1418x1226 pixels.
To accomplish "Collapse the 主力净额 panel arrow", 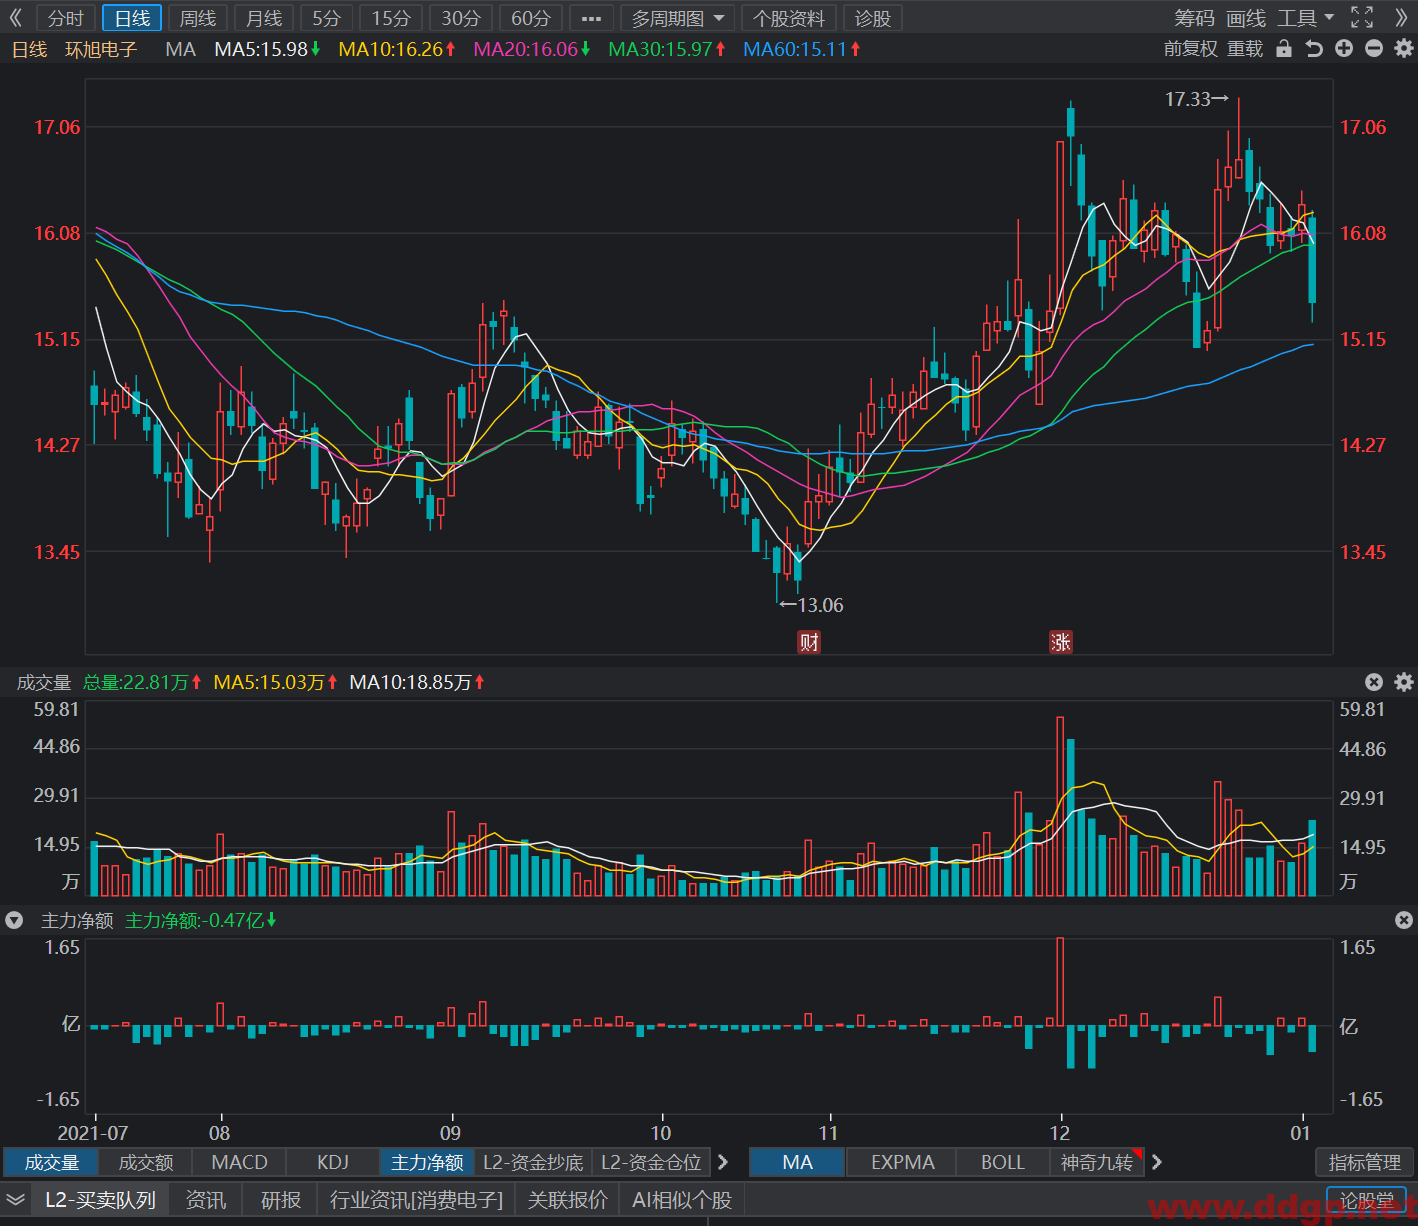I will [14, 920].
